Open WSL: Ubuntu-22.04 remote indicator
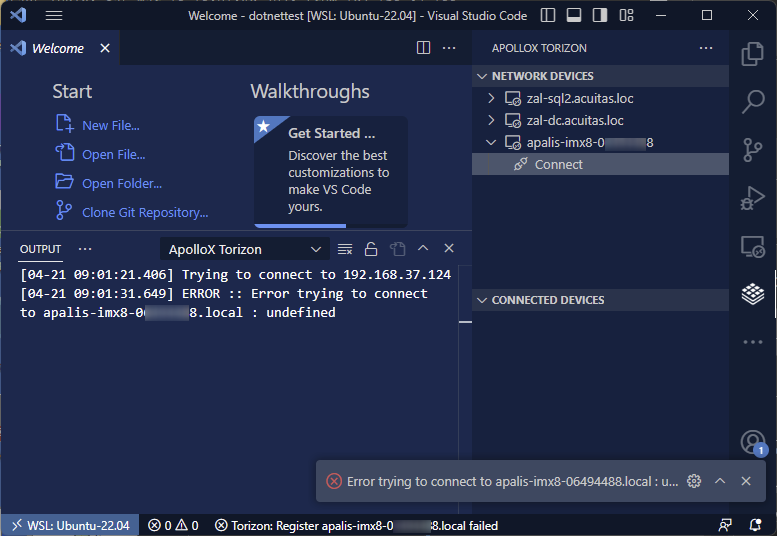The image size is (777, 536). click(71, 525)
